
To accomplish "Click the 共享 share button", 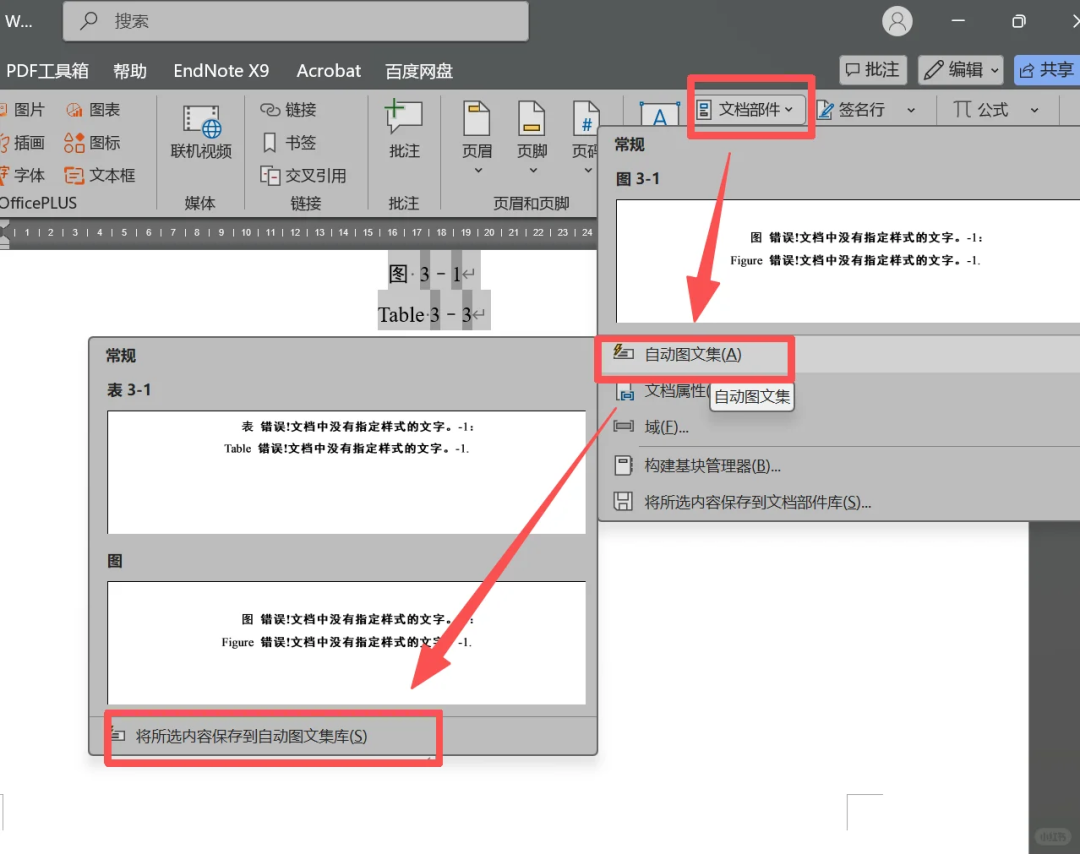I will pos(1046,69).
